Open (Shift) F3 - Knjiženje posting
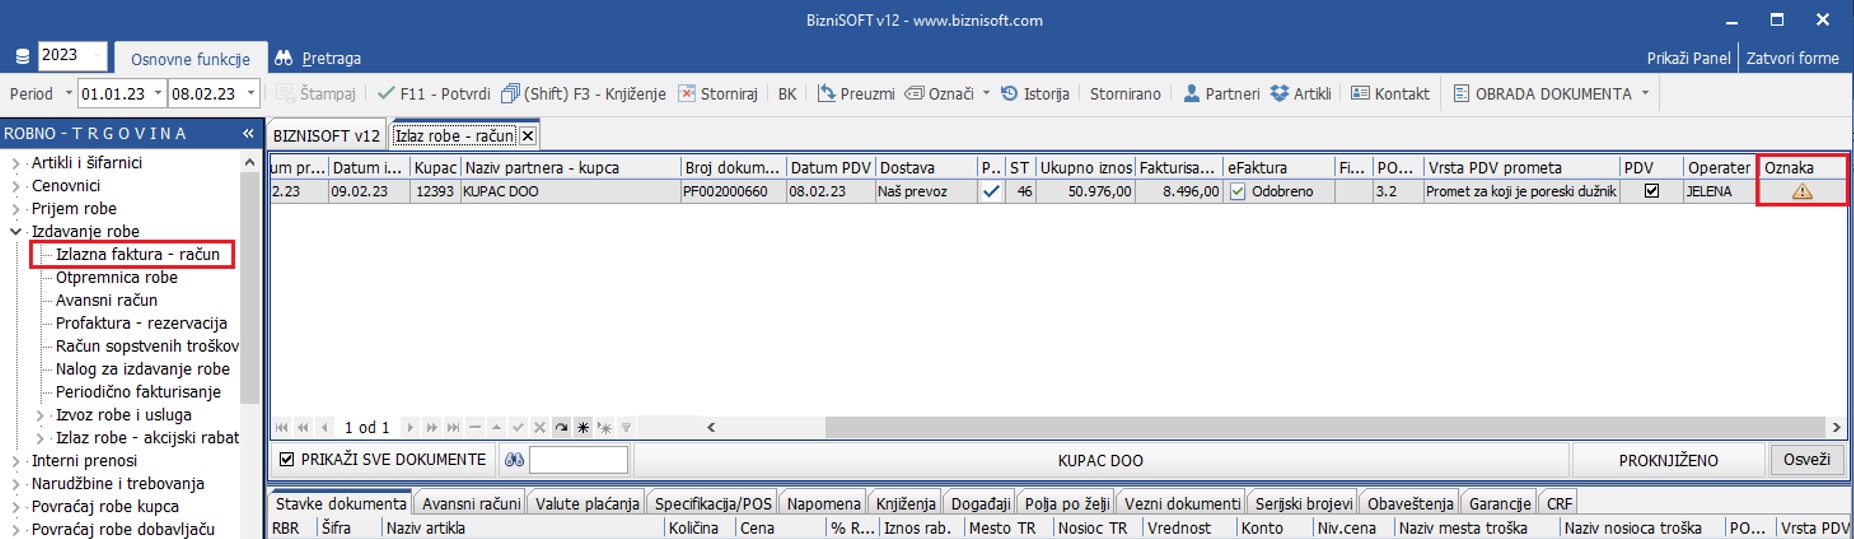Viewport: 1854px width, 539px height. click(x=583, y=93)
